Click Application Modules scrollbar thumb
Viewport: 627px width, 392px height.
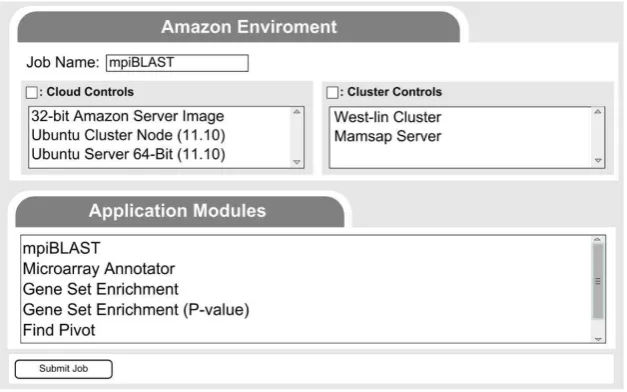point(598,282)
